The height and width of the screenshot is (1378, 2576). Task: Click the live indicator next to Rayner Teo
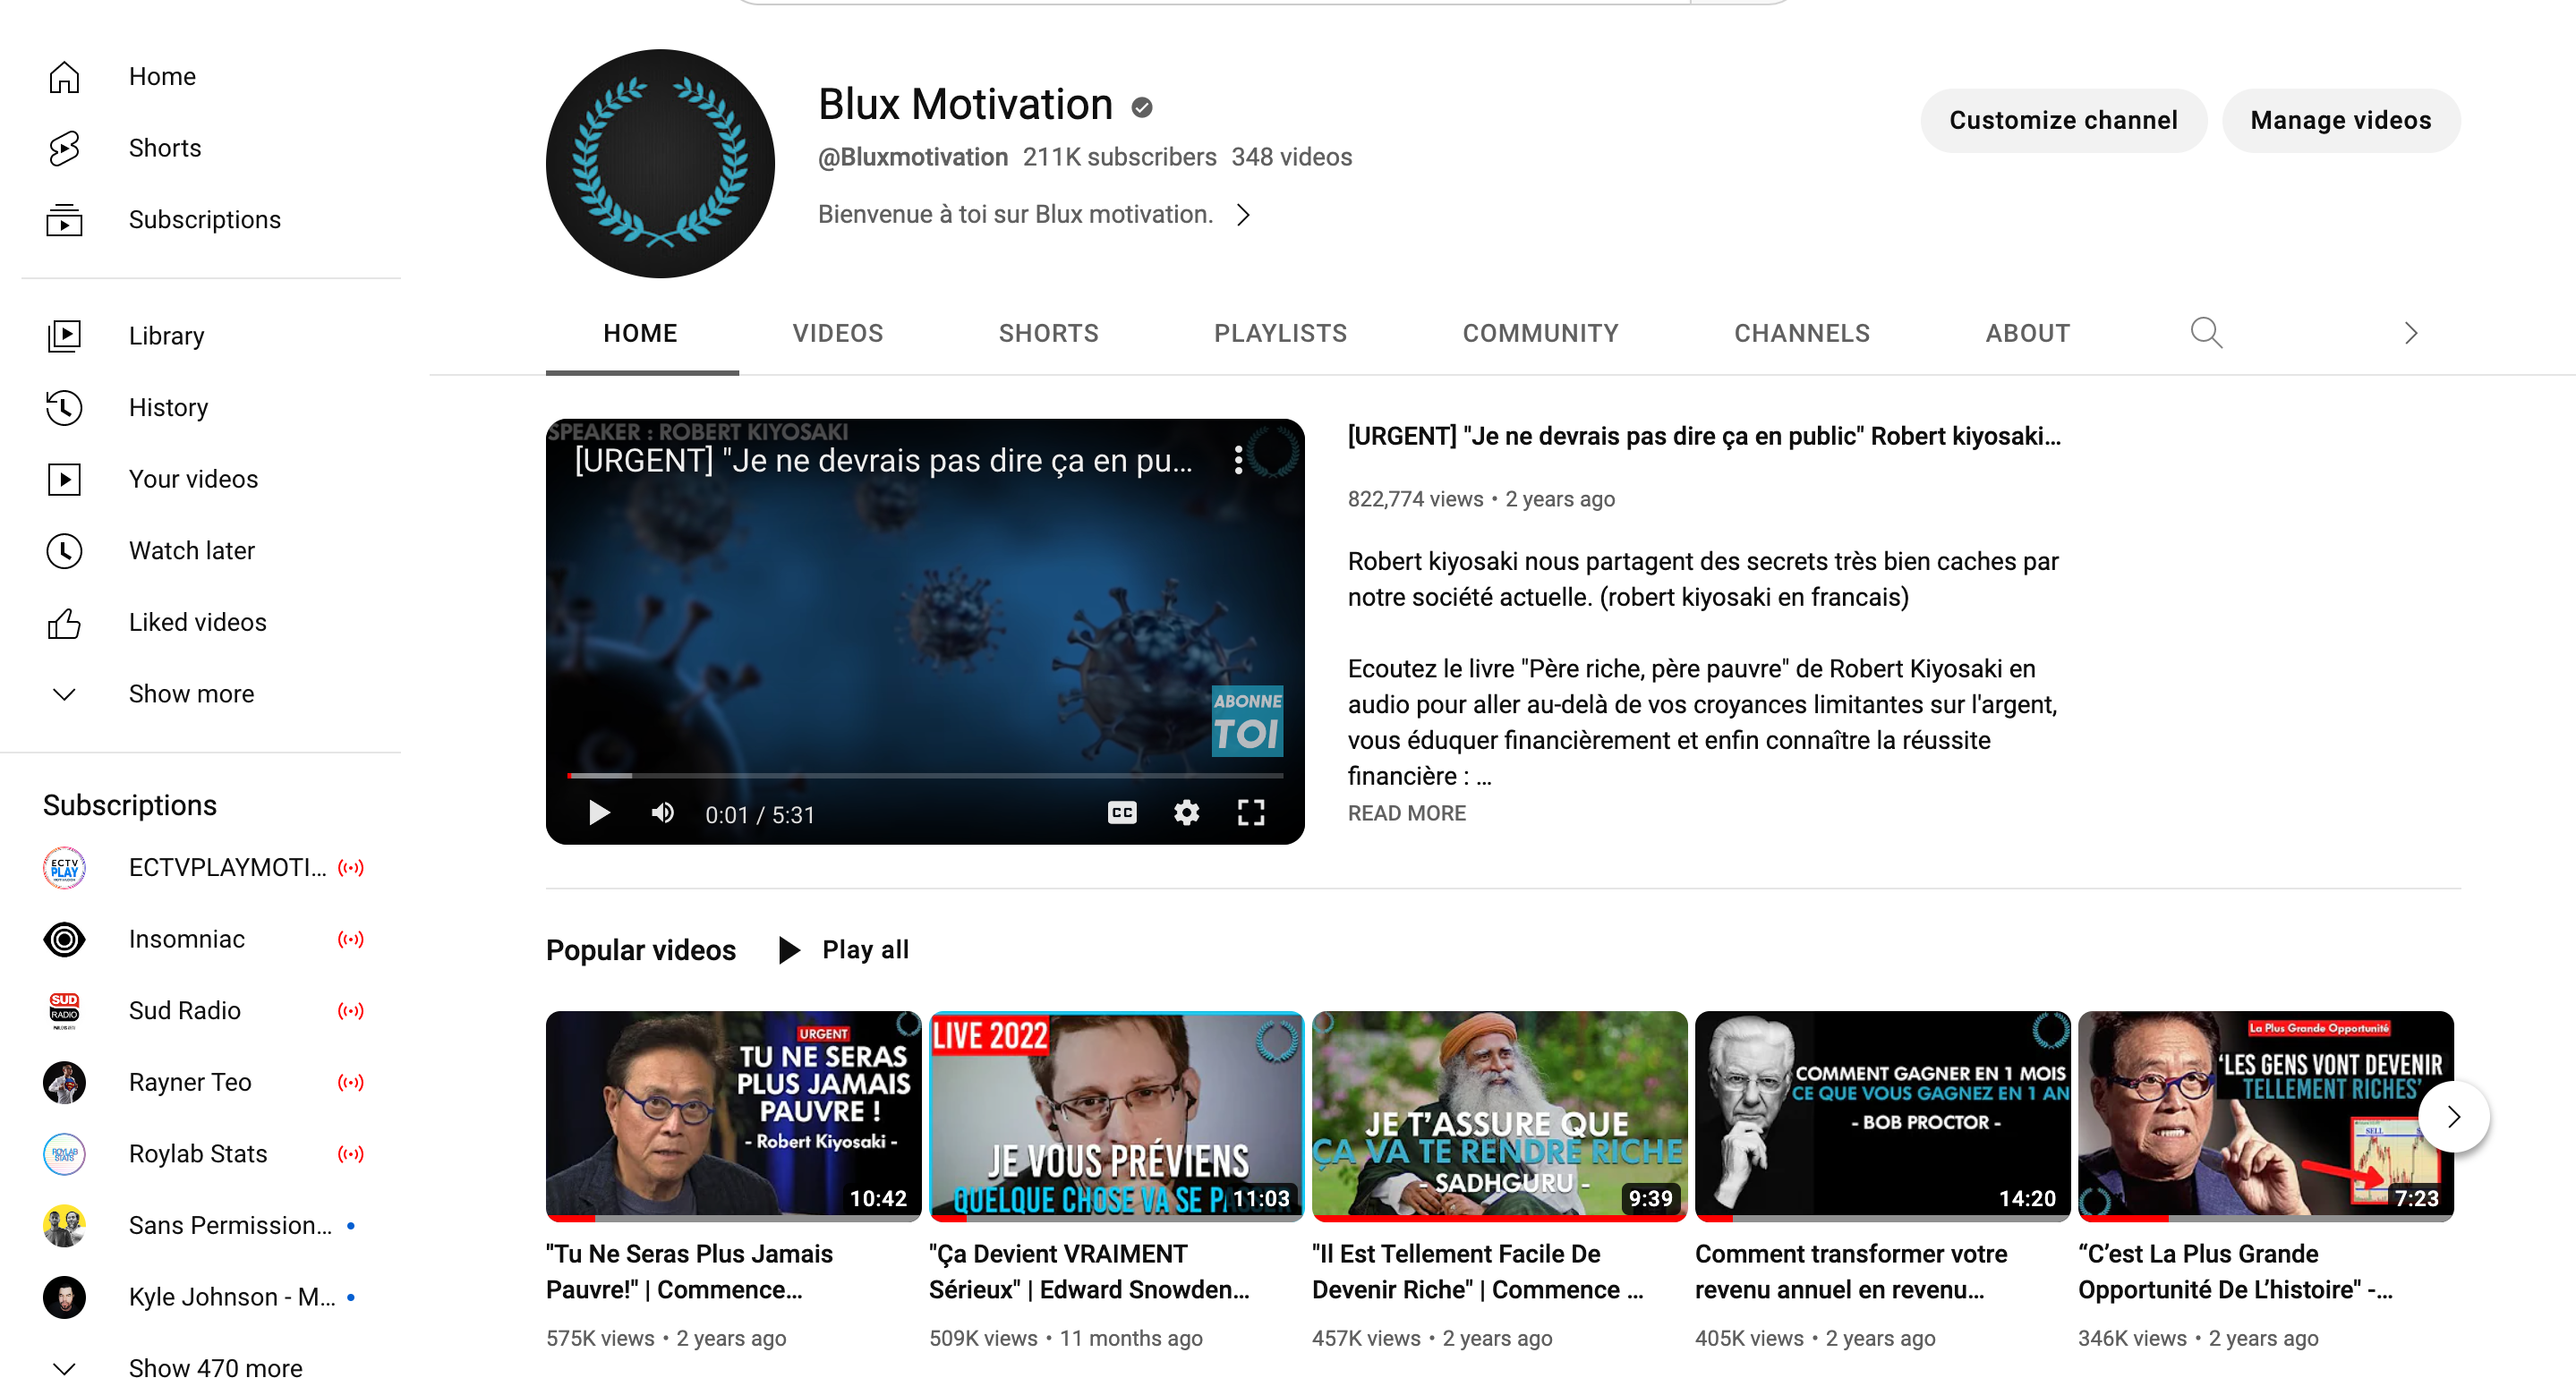click(351, 1083)
